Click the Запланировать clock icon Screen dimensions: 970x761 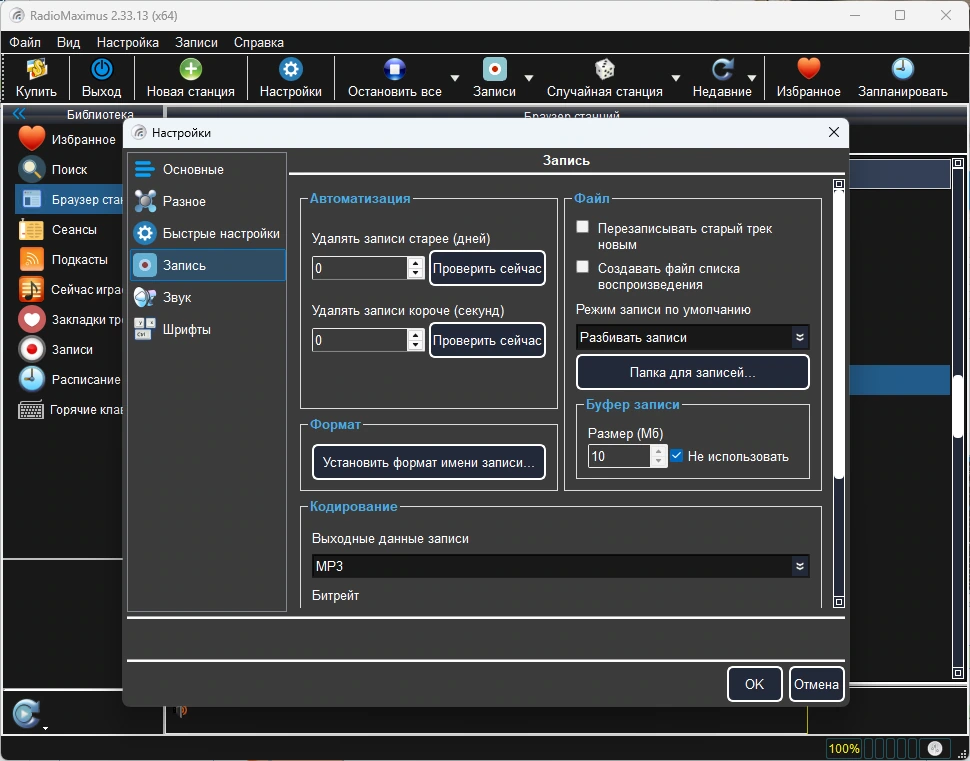(903, 69)
